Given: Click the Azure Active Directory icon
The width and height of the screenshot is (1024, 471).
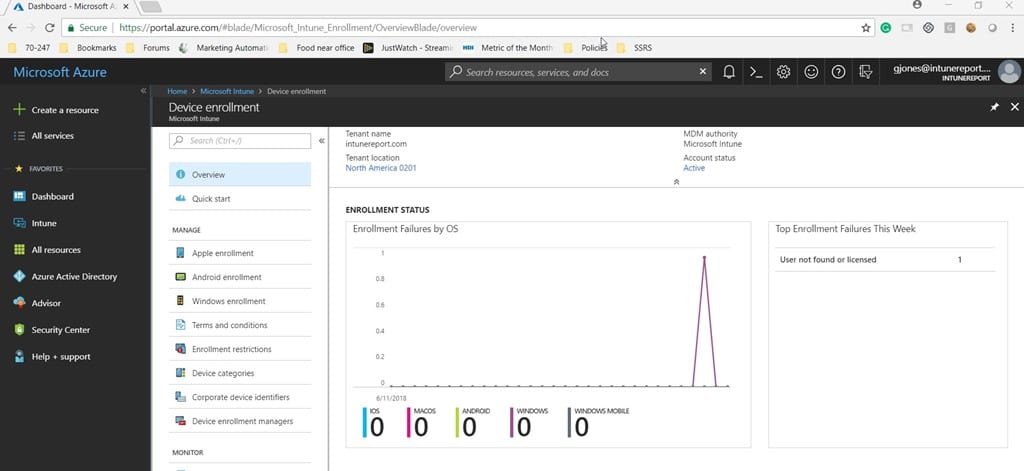Looking at the screenshot, I should [x=19, y=276].
